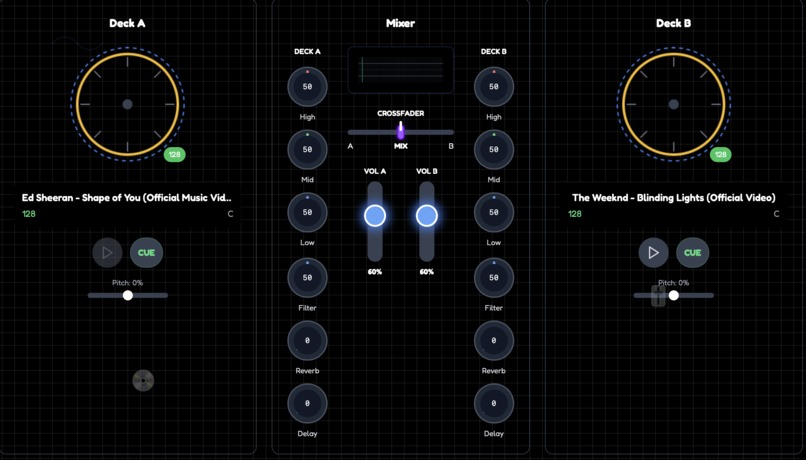Viewport: 806px width, 460px height.
Task: Click the VOL A fader knob
Action: click(x=375, y=216)
